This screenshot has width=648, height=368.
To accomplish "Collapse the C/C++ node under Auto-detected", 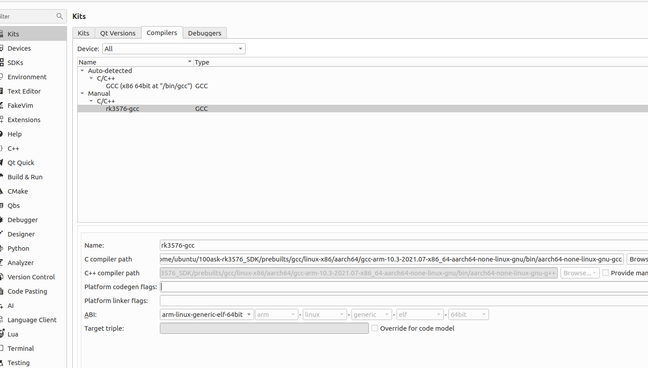I will pos(91,78).
